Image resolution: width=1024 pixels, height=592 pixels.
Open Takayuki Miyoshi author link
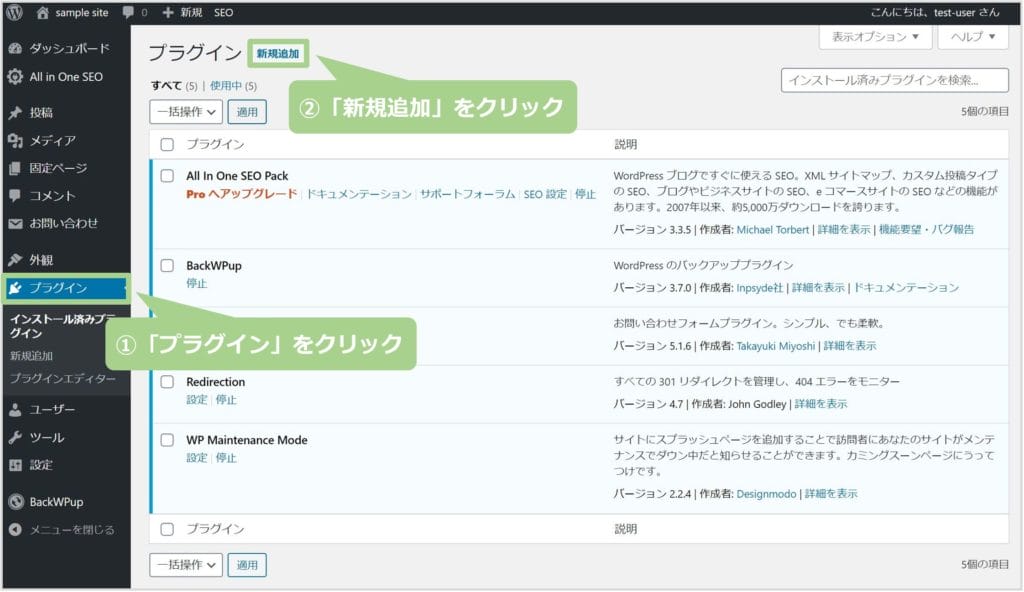click(x=776, y=346)
